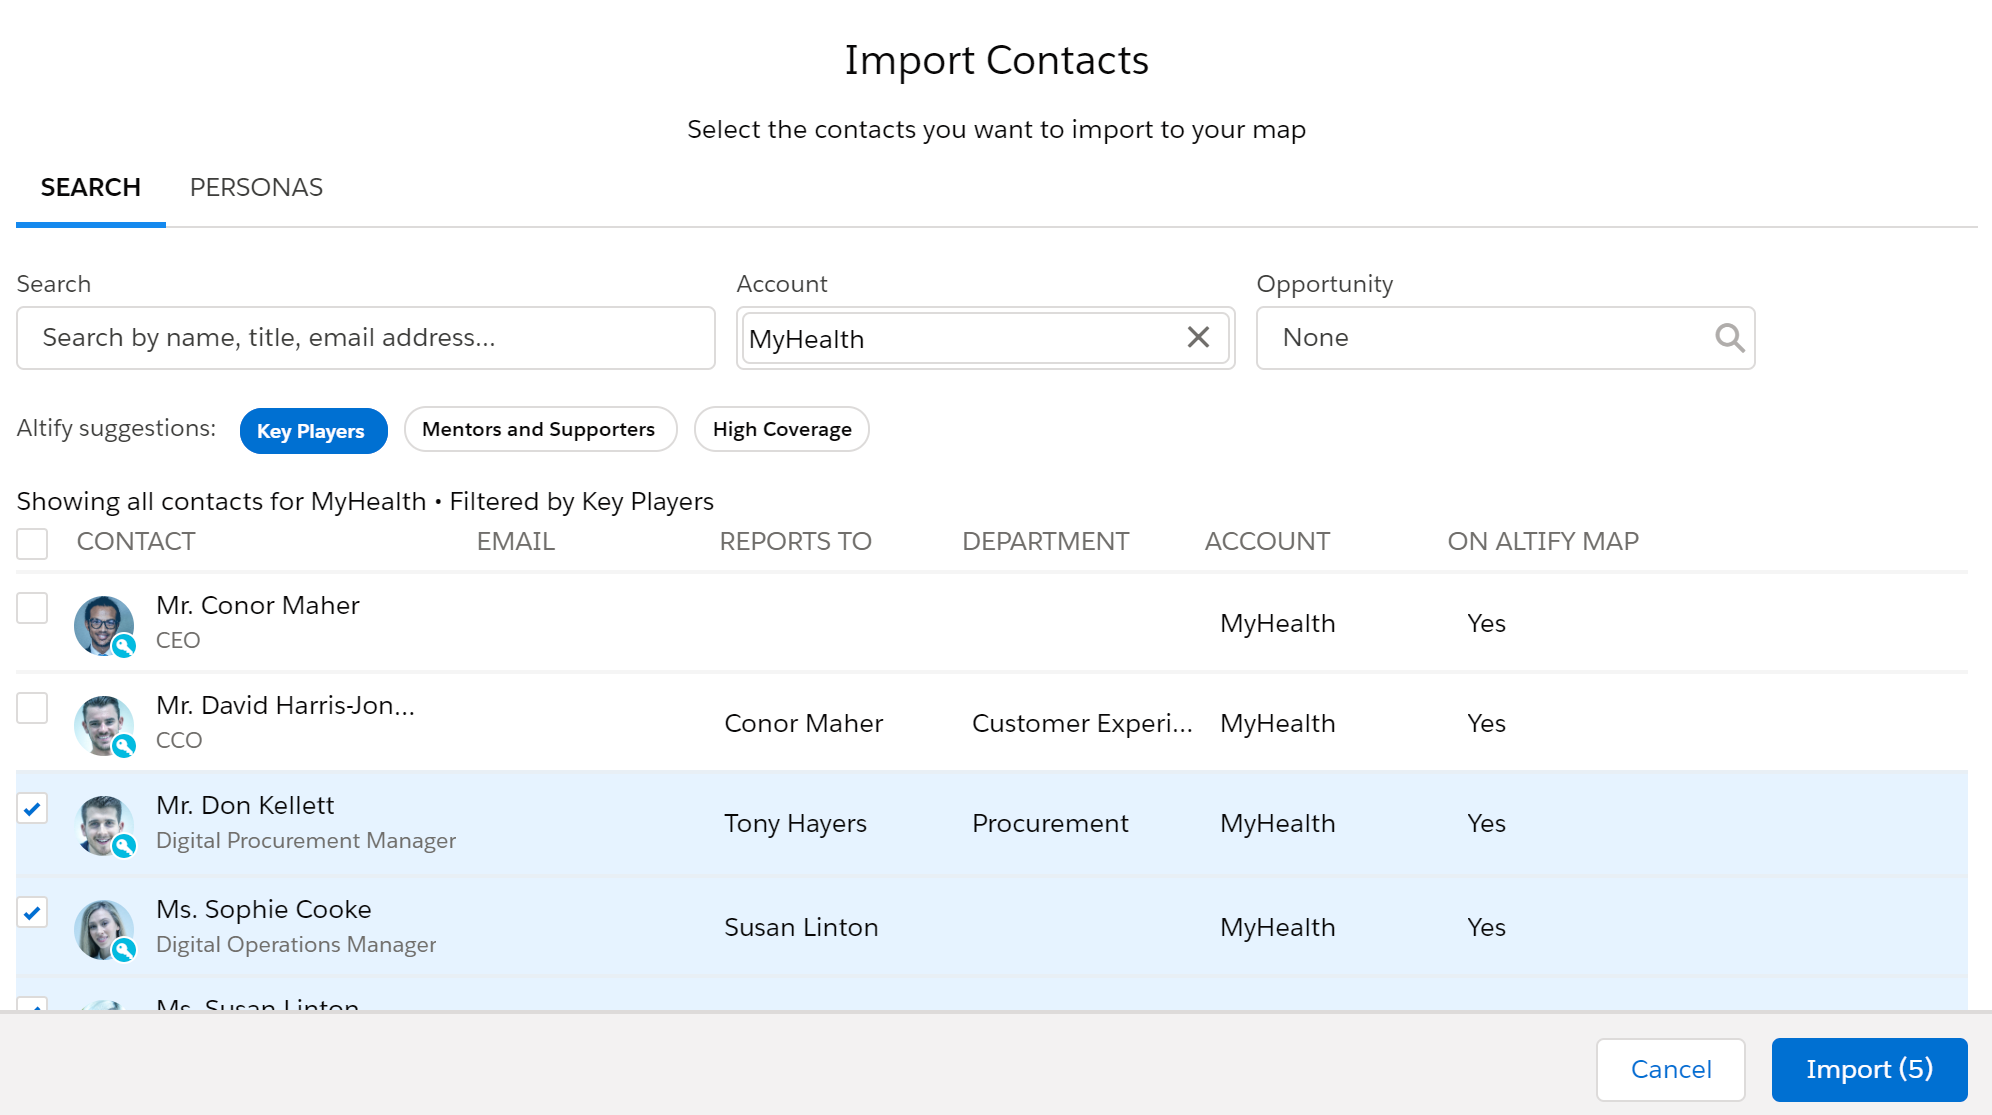Image resolution: width=1992 pixels, height=1115 pixels.
Task: Clear the MyHealth account field
Action: [1198, 337]
